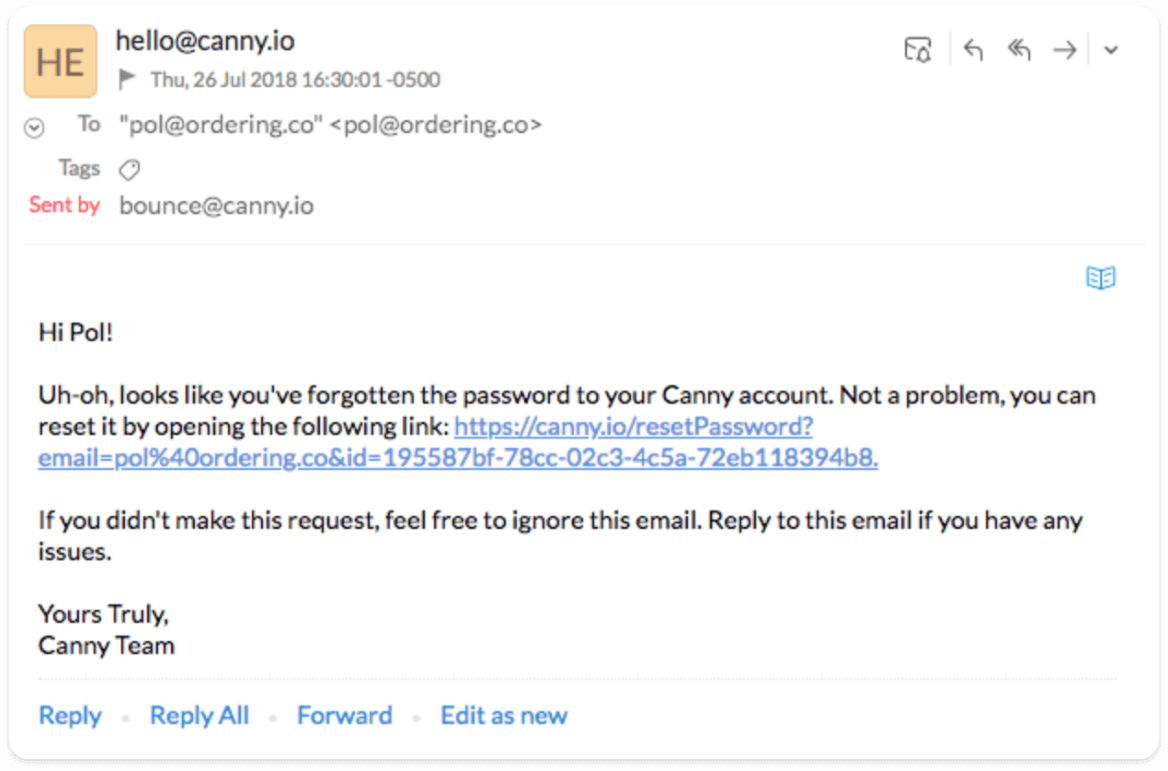Viewport: 1168px width, 771px height.
Task: Add a tag using the tag icon
Action: coord(129,170)
